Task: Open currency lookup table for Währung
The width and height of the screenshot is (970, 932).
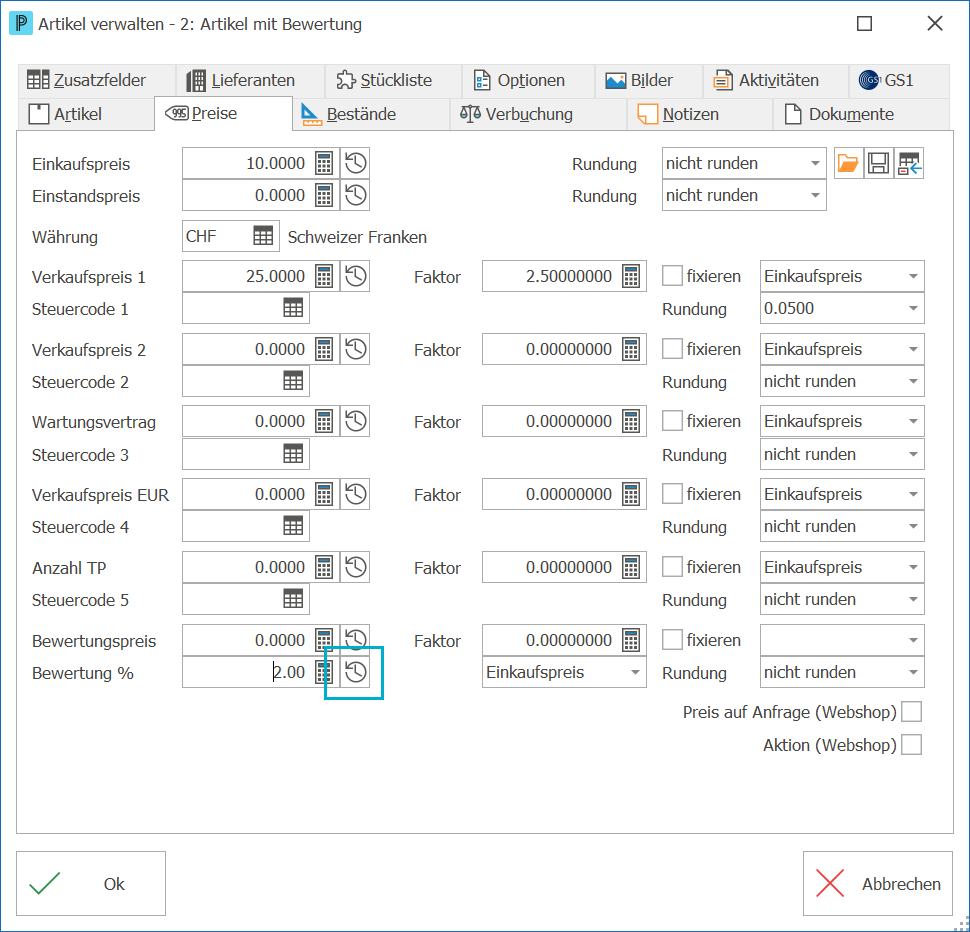Action: click(263, 236)
